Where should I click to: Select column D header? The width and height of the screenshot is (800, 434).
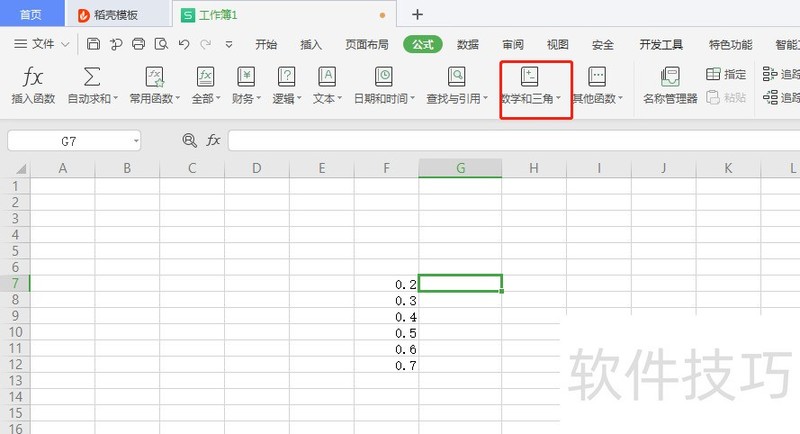[257, 168]
